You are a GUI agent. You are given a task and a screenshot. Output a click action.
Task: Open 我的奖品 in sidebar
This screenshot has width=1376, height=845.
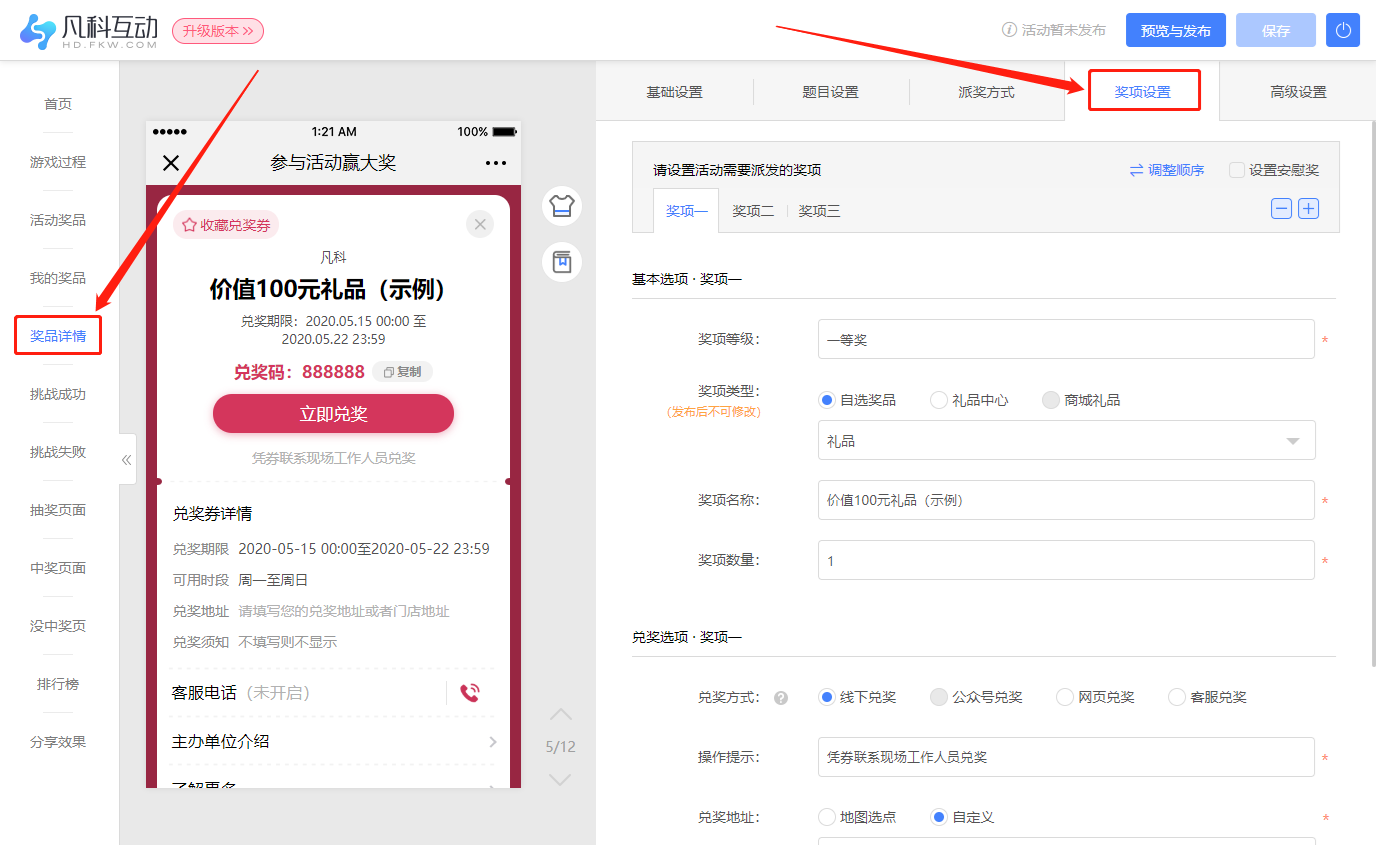point(58,278)
